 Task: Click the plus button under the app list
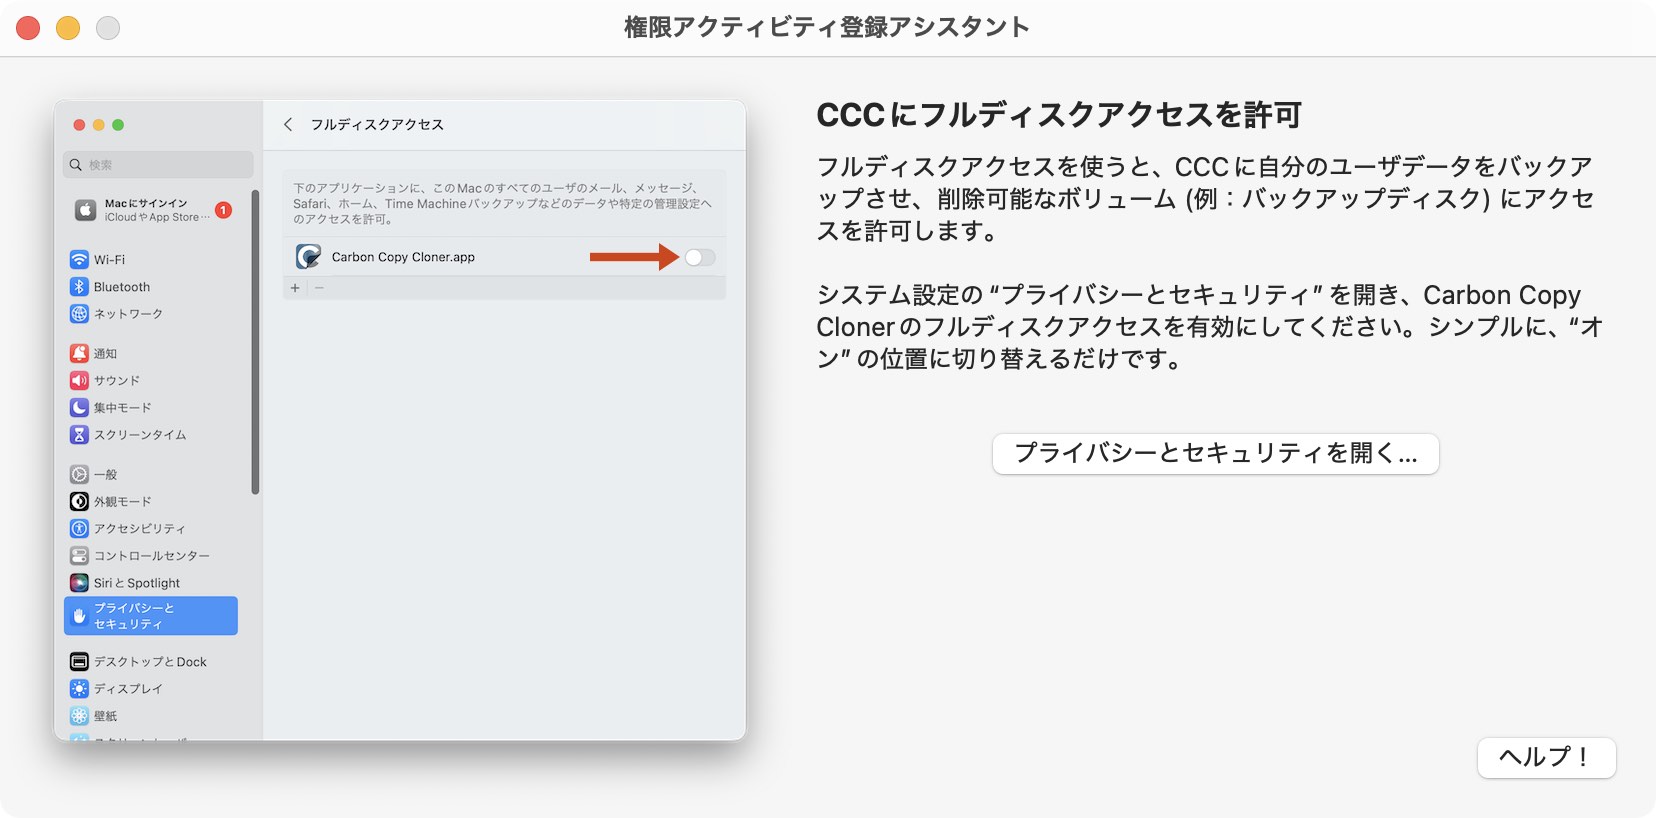coord(295,288)
